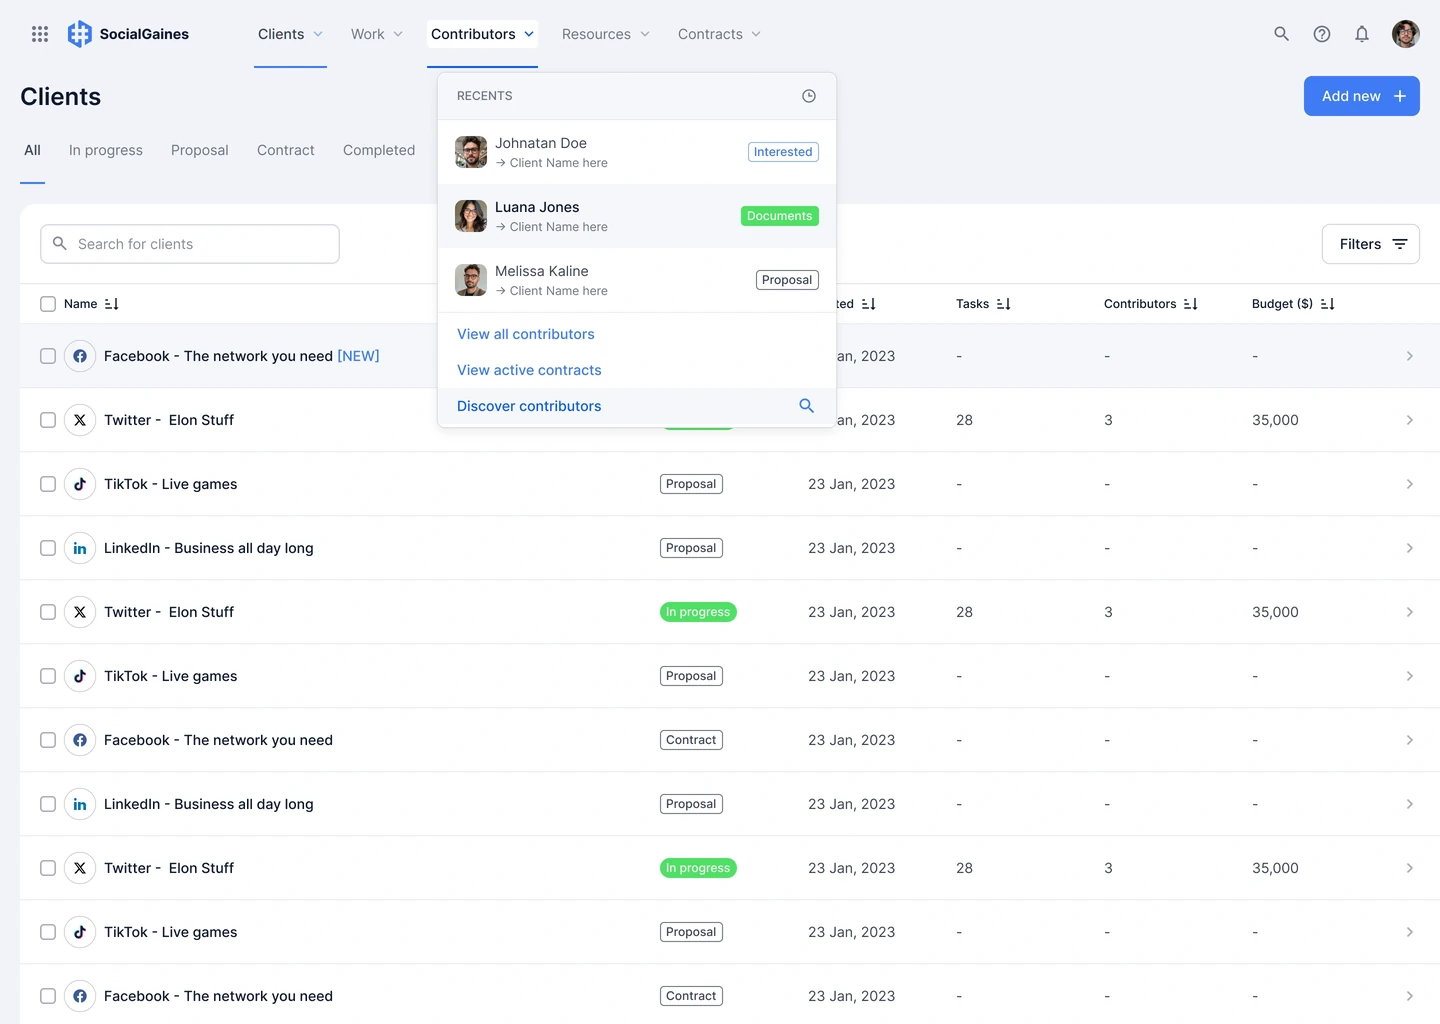1440x1024 pixels.
Task: Open user profile avatar
Action: pos(1406,34)
